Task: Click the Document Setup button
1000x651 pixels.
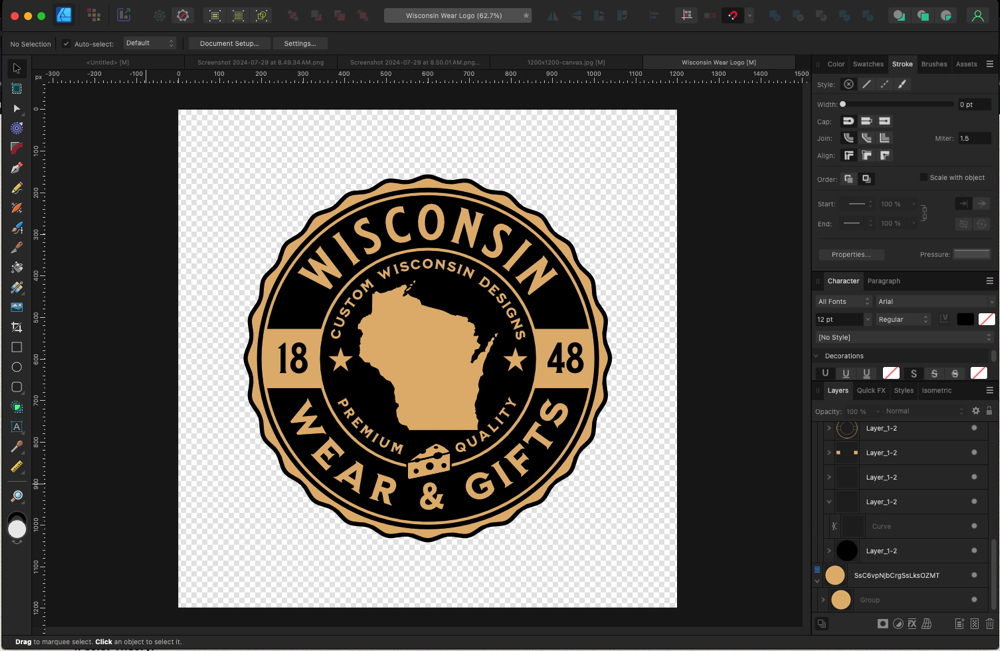Action: [229, 44]
